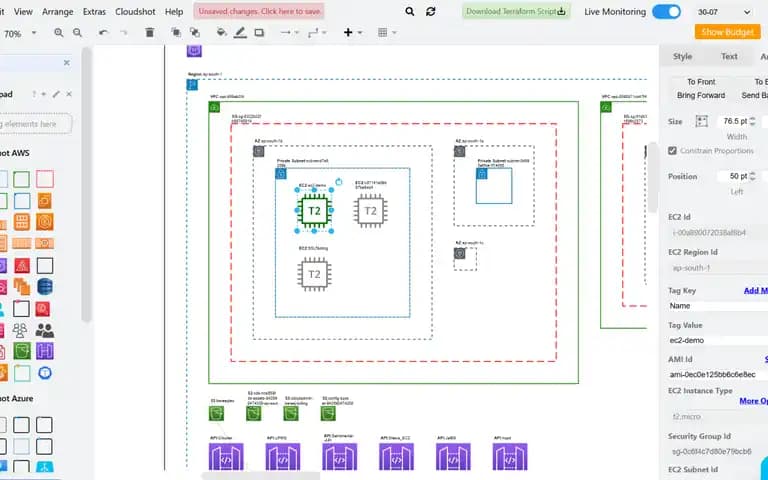The width and height of the screenshot is (768, 480).
Task: Click the first S3 bucket icon
Action: [216, 413]
